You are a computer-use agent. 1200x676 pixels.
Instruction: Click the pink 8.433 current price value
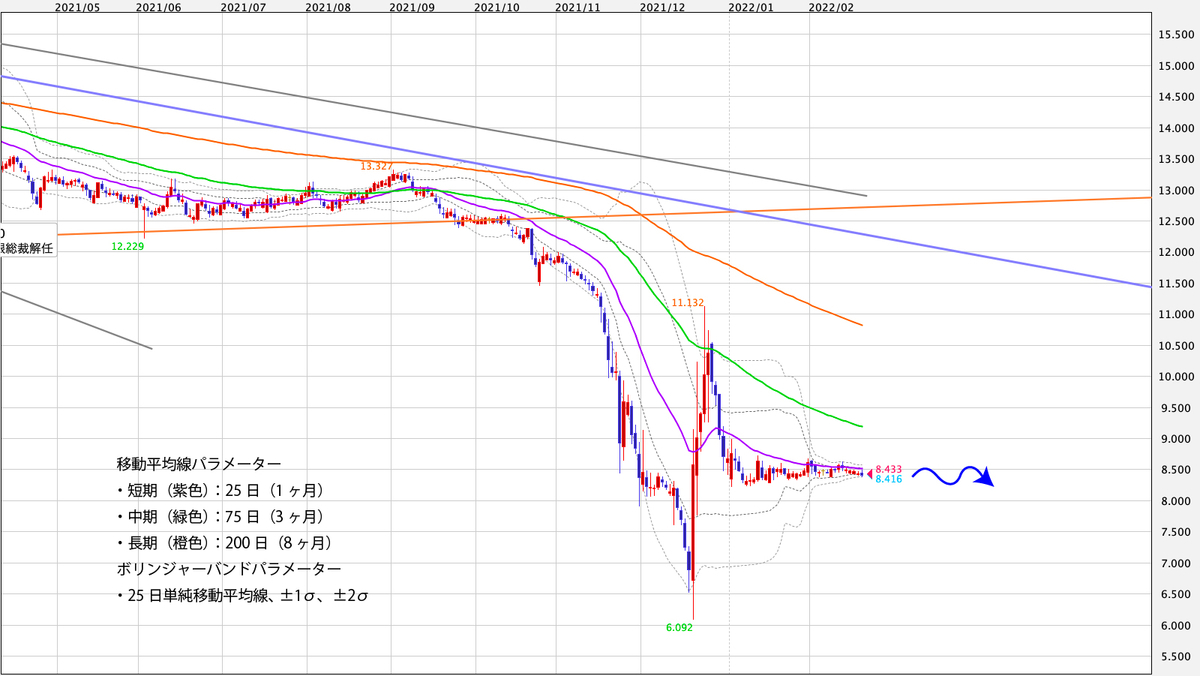click(889, 469)
